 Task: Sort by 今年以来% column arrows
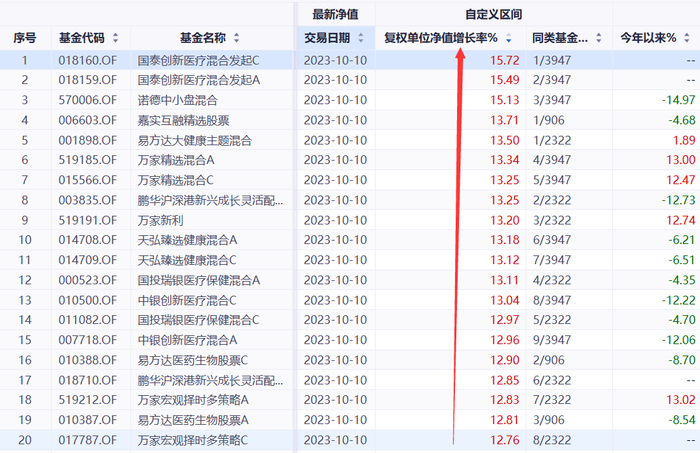coord(687,38)
